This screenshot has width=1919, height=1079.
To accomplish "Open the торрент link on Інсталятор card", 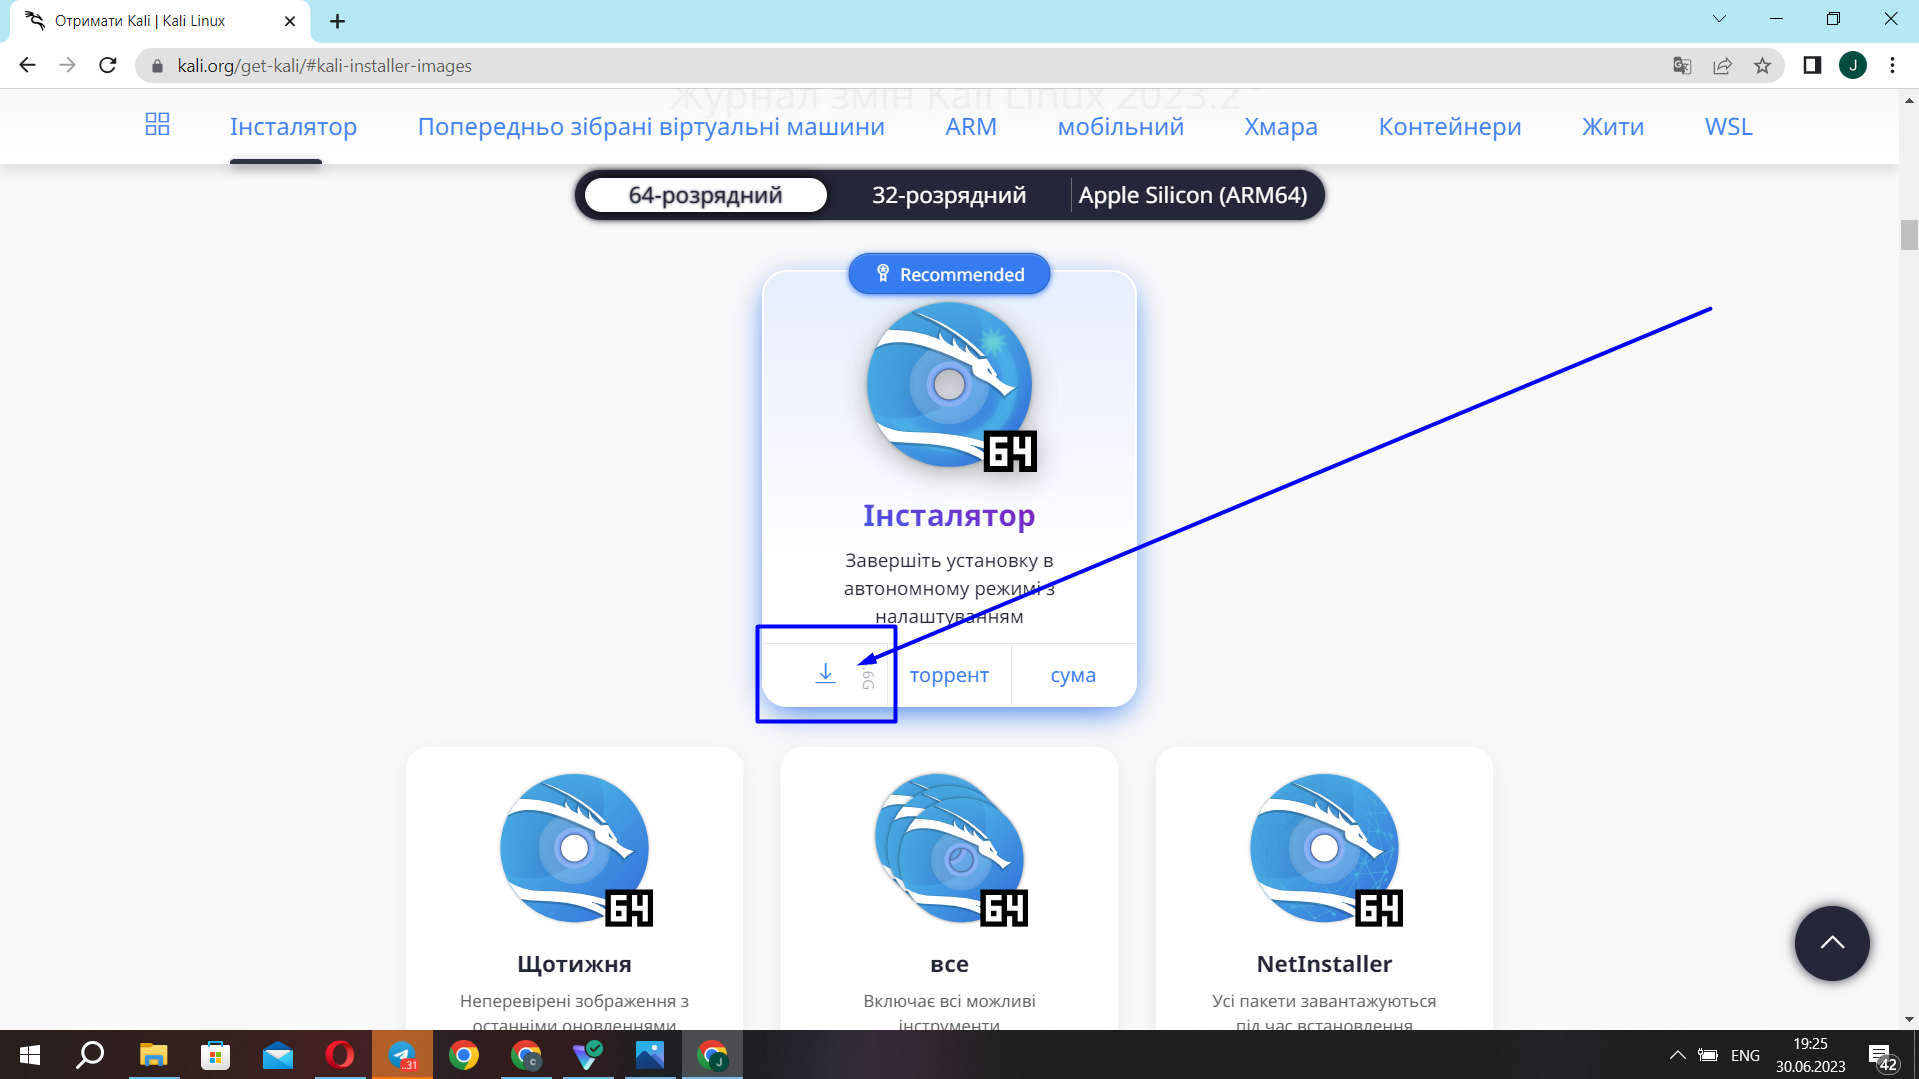I will coord(949,675).
